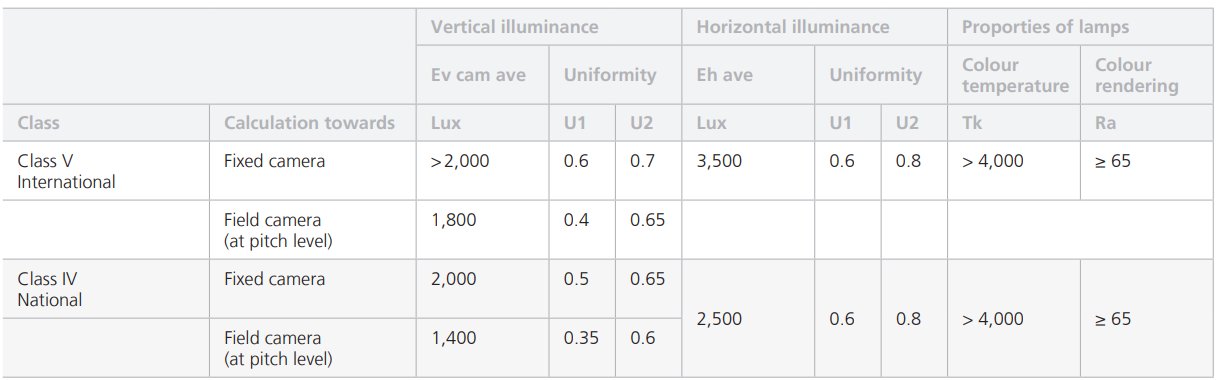Click the Vertical illuminance header
1220x380 pixels.
514,27
